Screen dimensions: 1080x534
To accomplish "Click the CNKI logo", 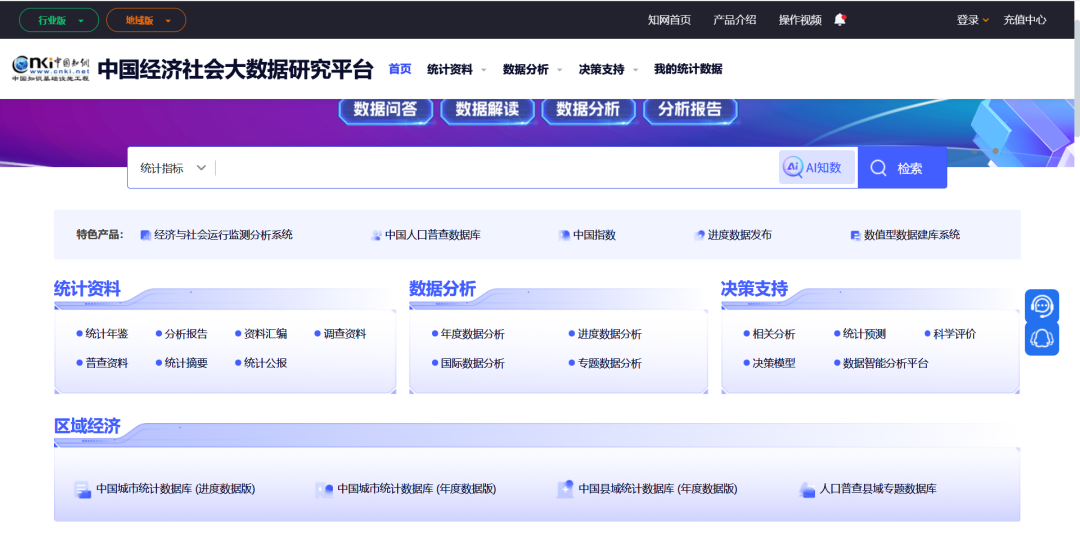I will coord(50,68).
